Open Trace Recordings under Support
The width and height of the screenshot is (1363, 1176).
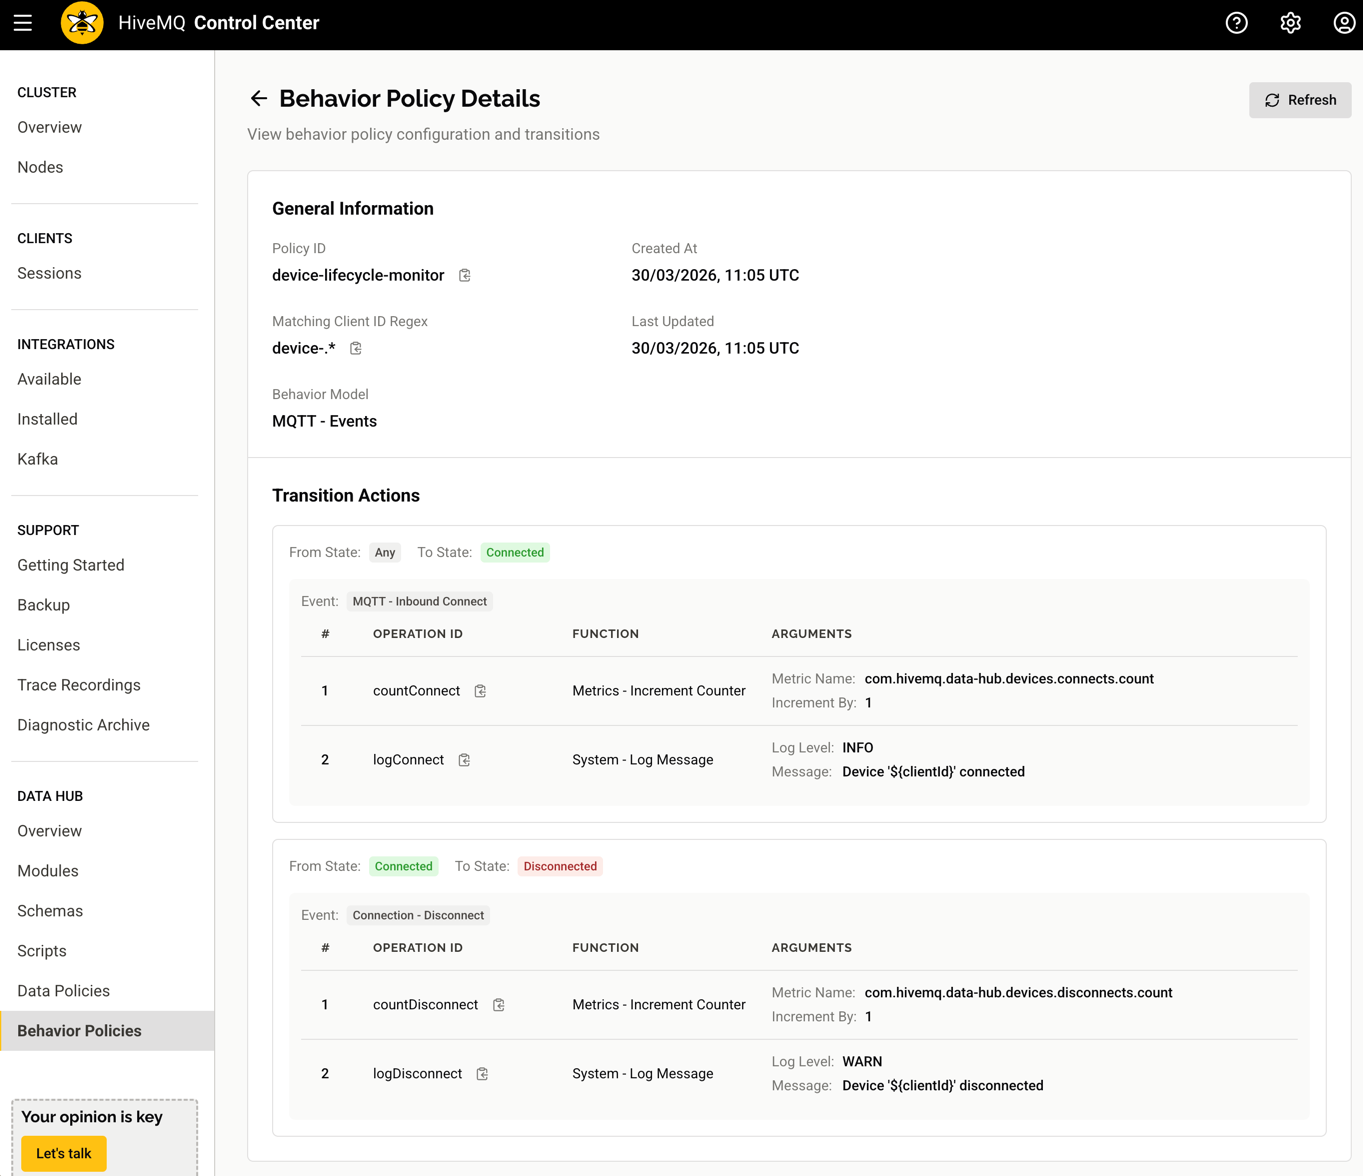pos(79,684)
